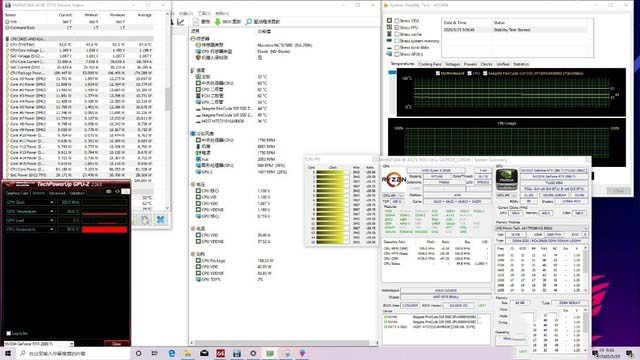Screen dimensions: 640x360
Task: Switch to Graphics Card tab in GPU-Z
Action: pyautogui.click(x=17, y=193)
